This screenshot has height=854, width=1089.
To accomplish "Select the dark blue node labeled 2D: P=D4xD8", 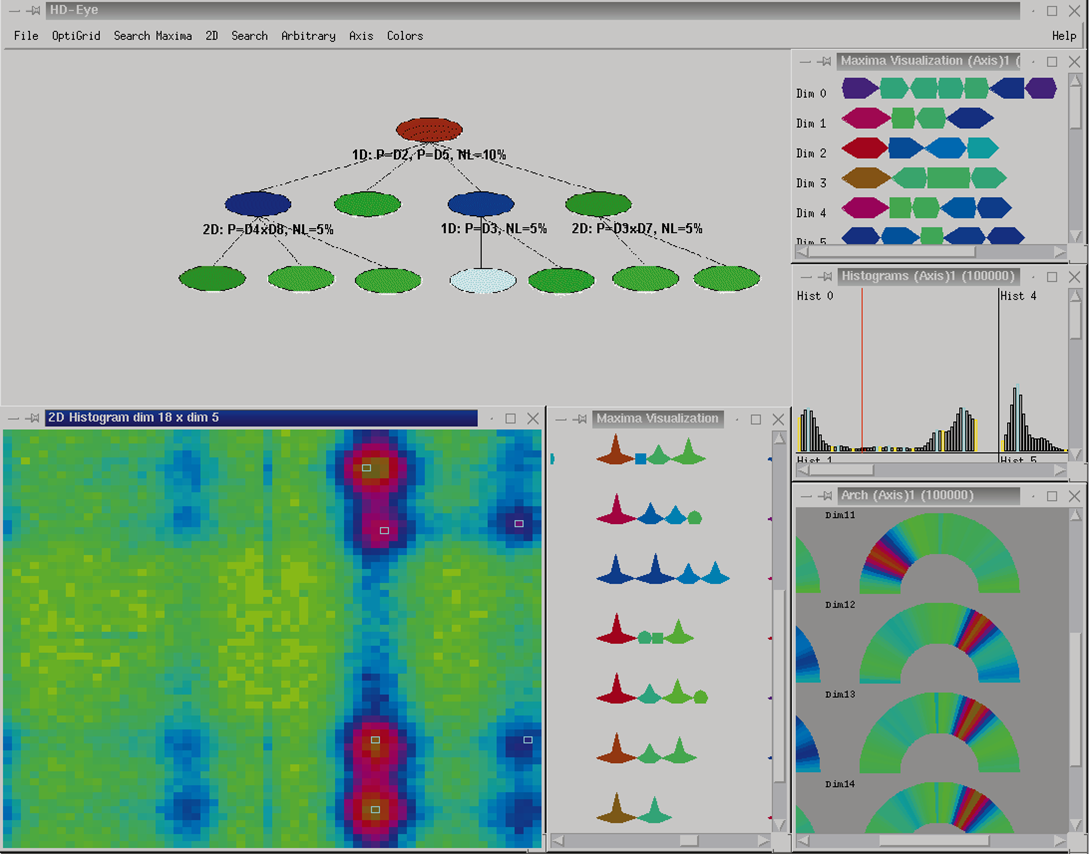I will pos(258,204).
